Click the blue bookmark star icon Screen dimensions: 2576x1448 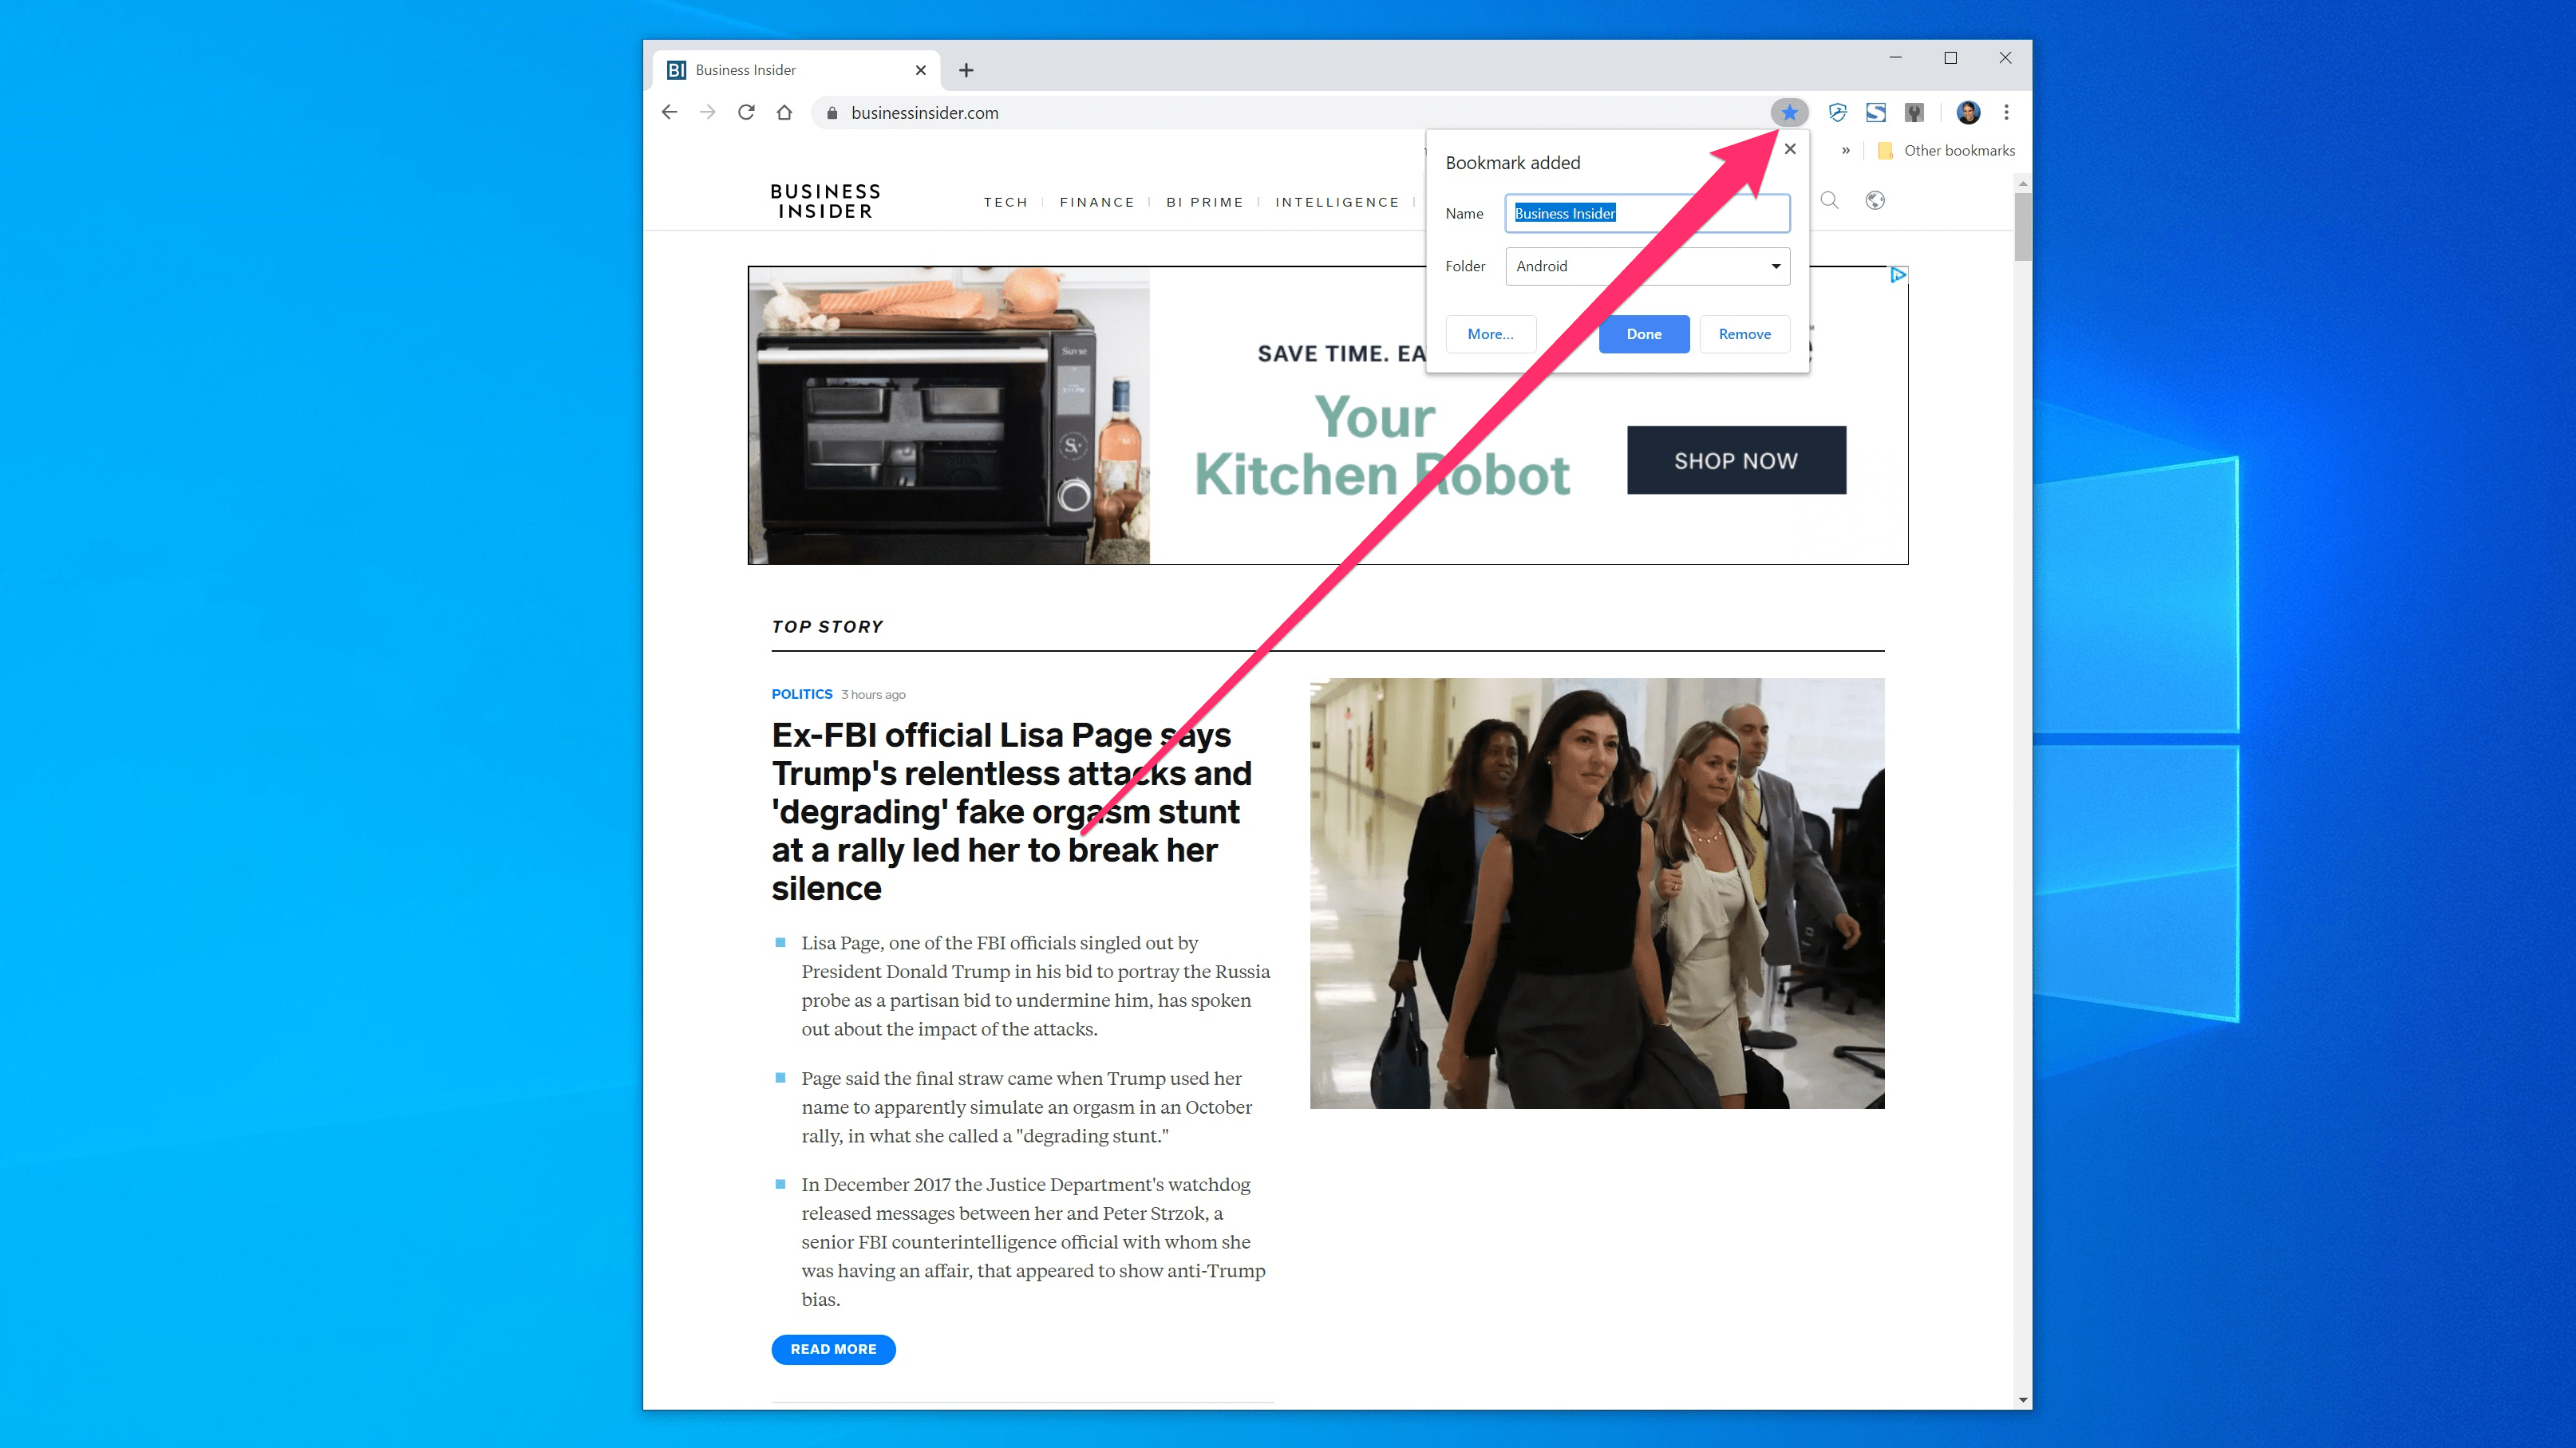point(1789,113)
